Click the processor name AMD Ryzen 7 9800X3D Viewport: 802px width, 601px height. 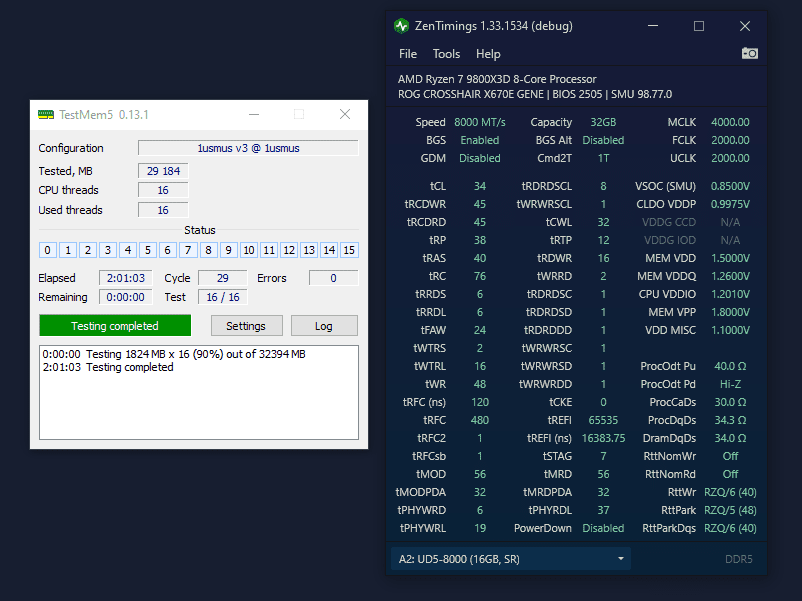point(497,79)
